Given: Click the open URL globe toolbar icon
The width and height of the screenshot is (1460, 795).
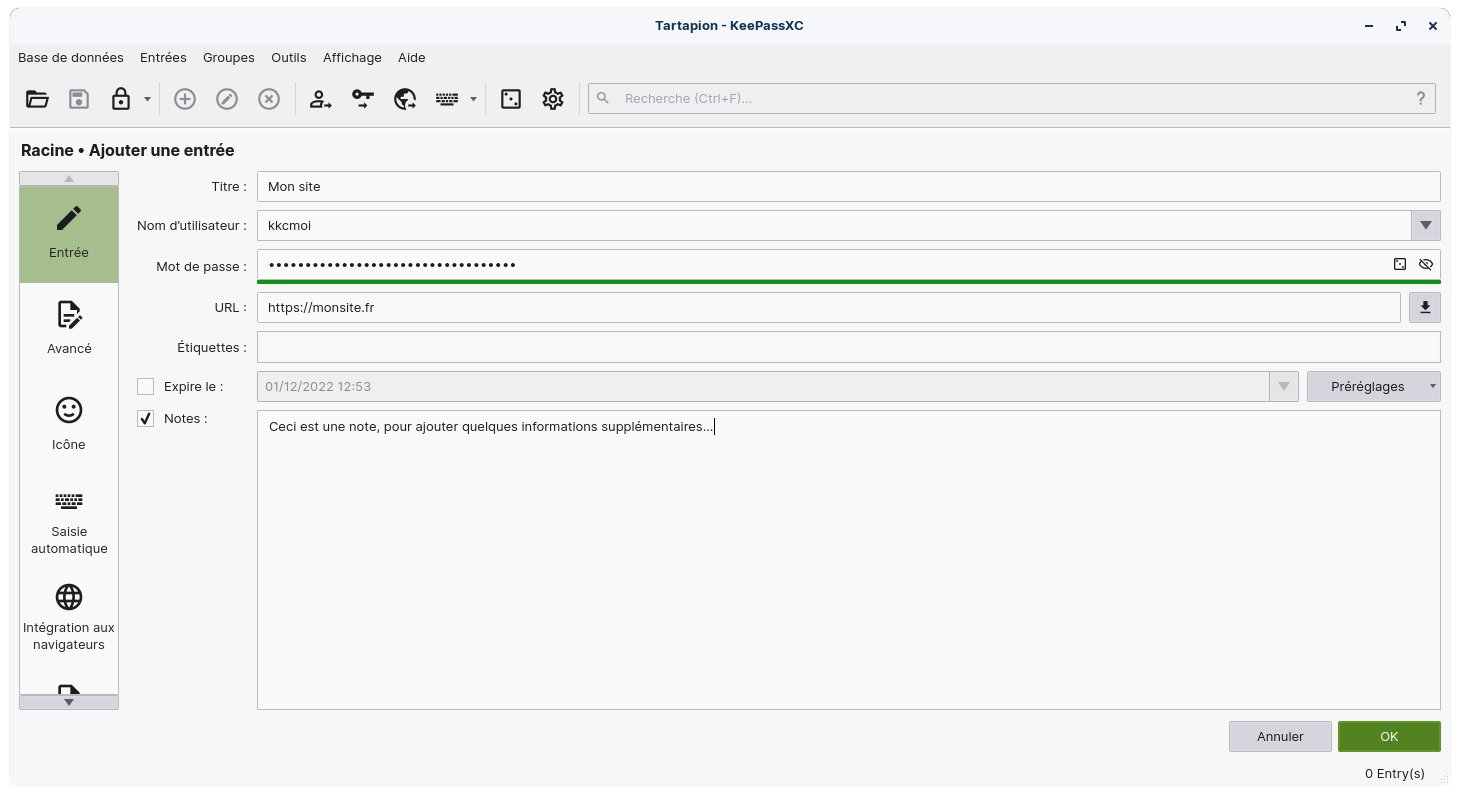Looking at the screenshot, I should (405, 98).
